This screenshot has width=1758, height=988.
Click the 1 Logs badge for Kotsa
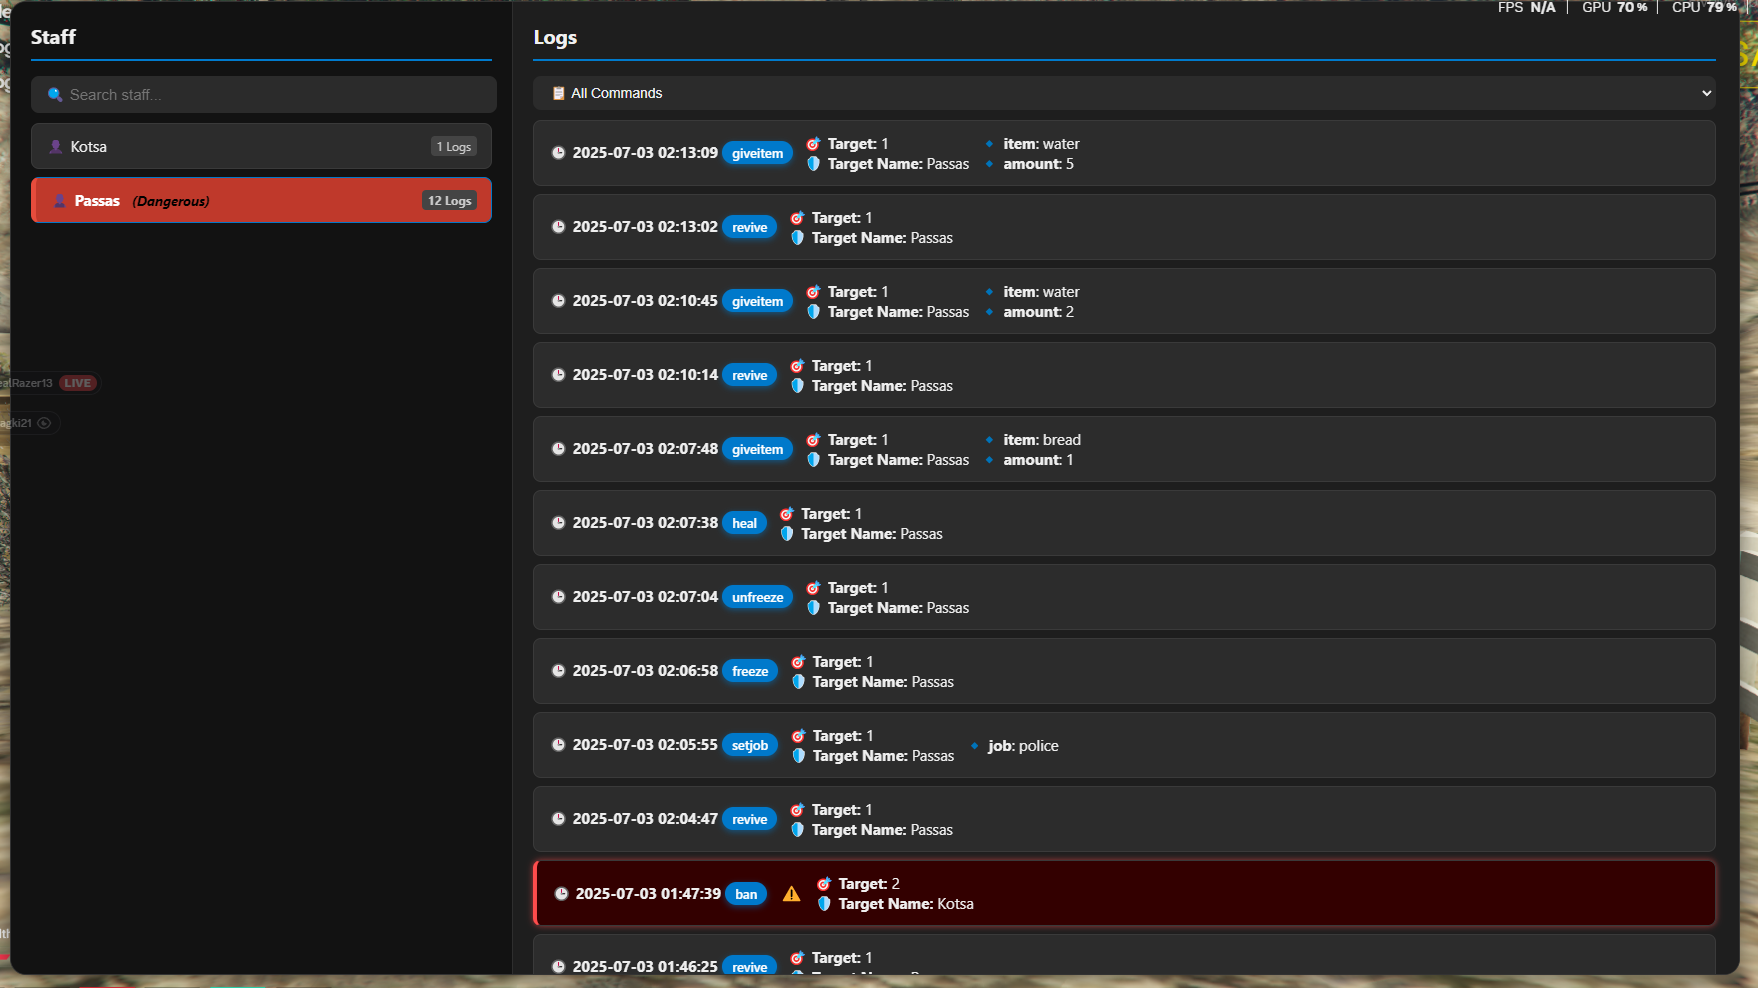tap(454, 147)
